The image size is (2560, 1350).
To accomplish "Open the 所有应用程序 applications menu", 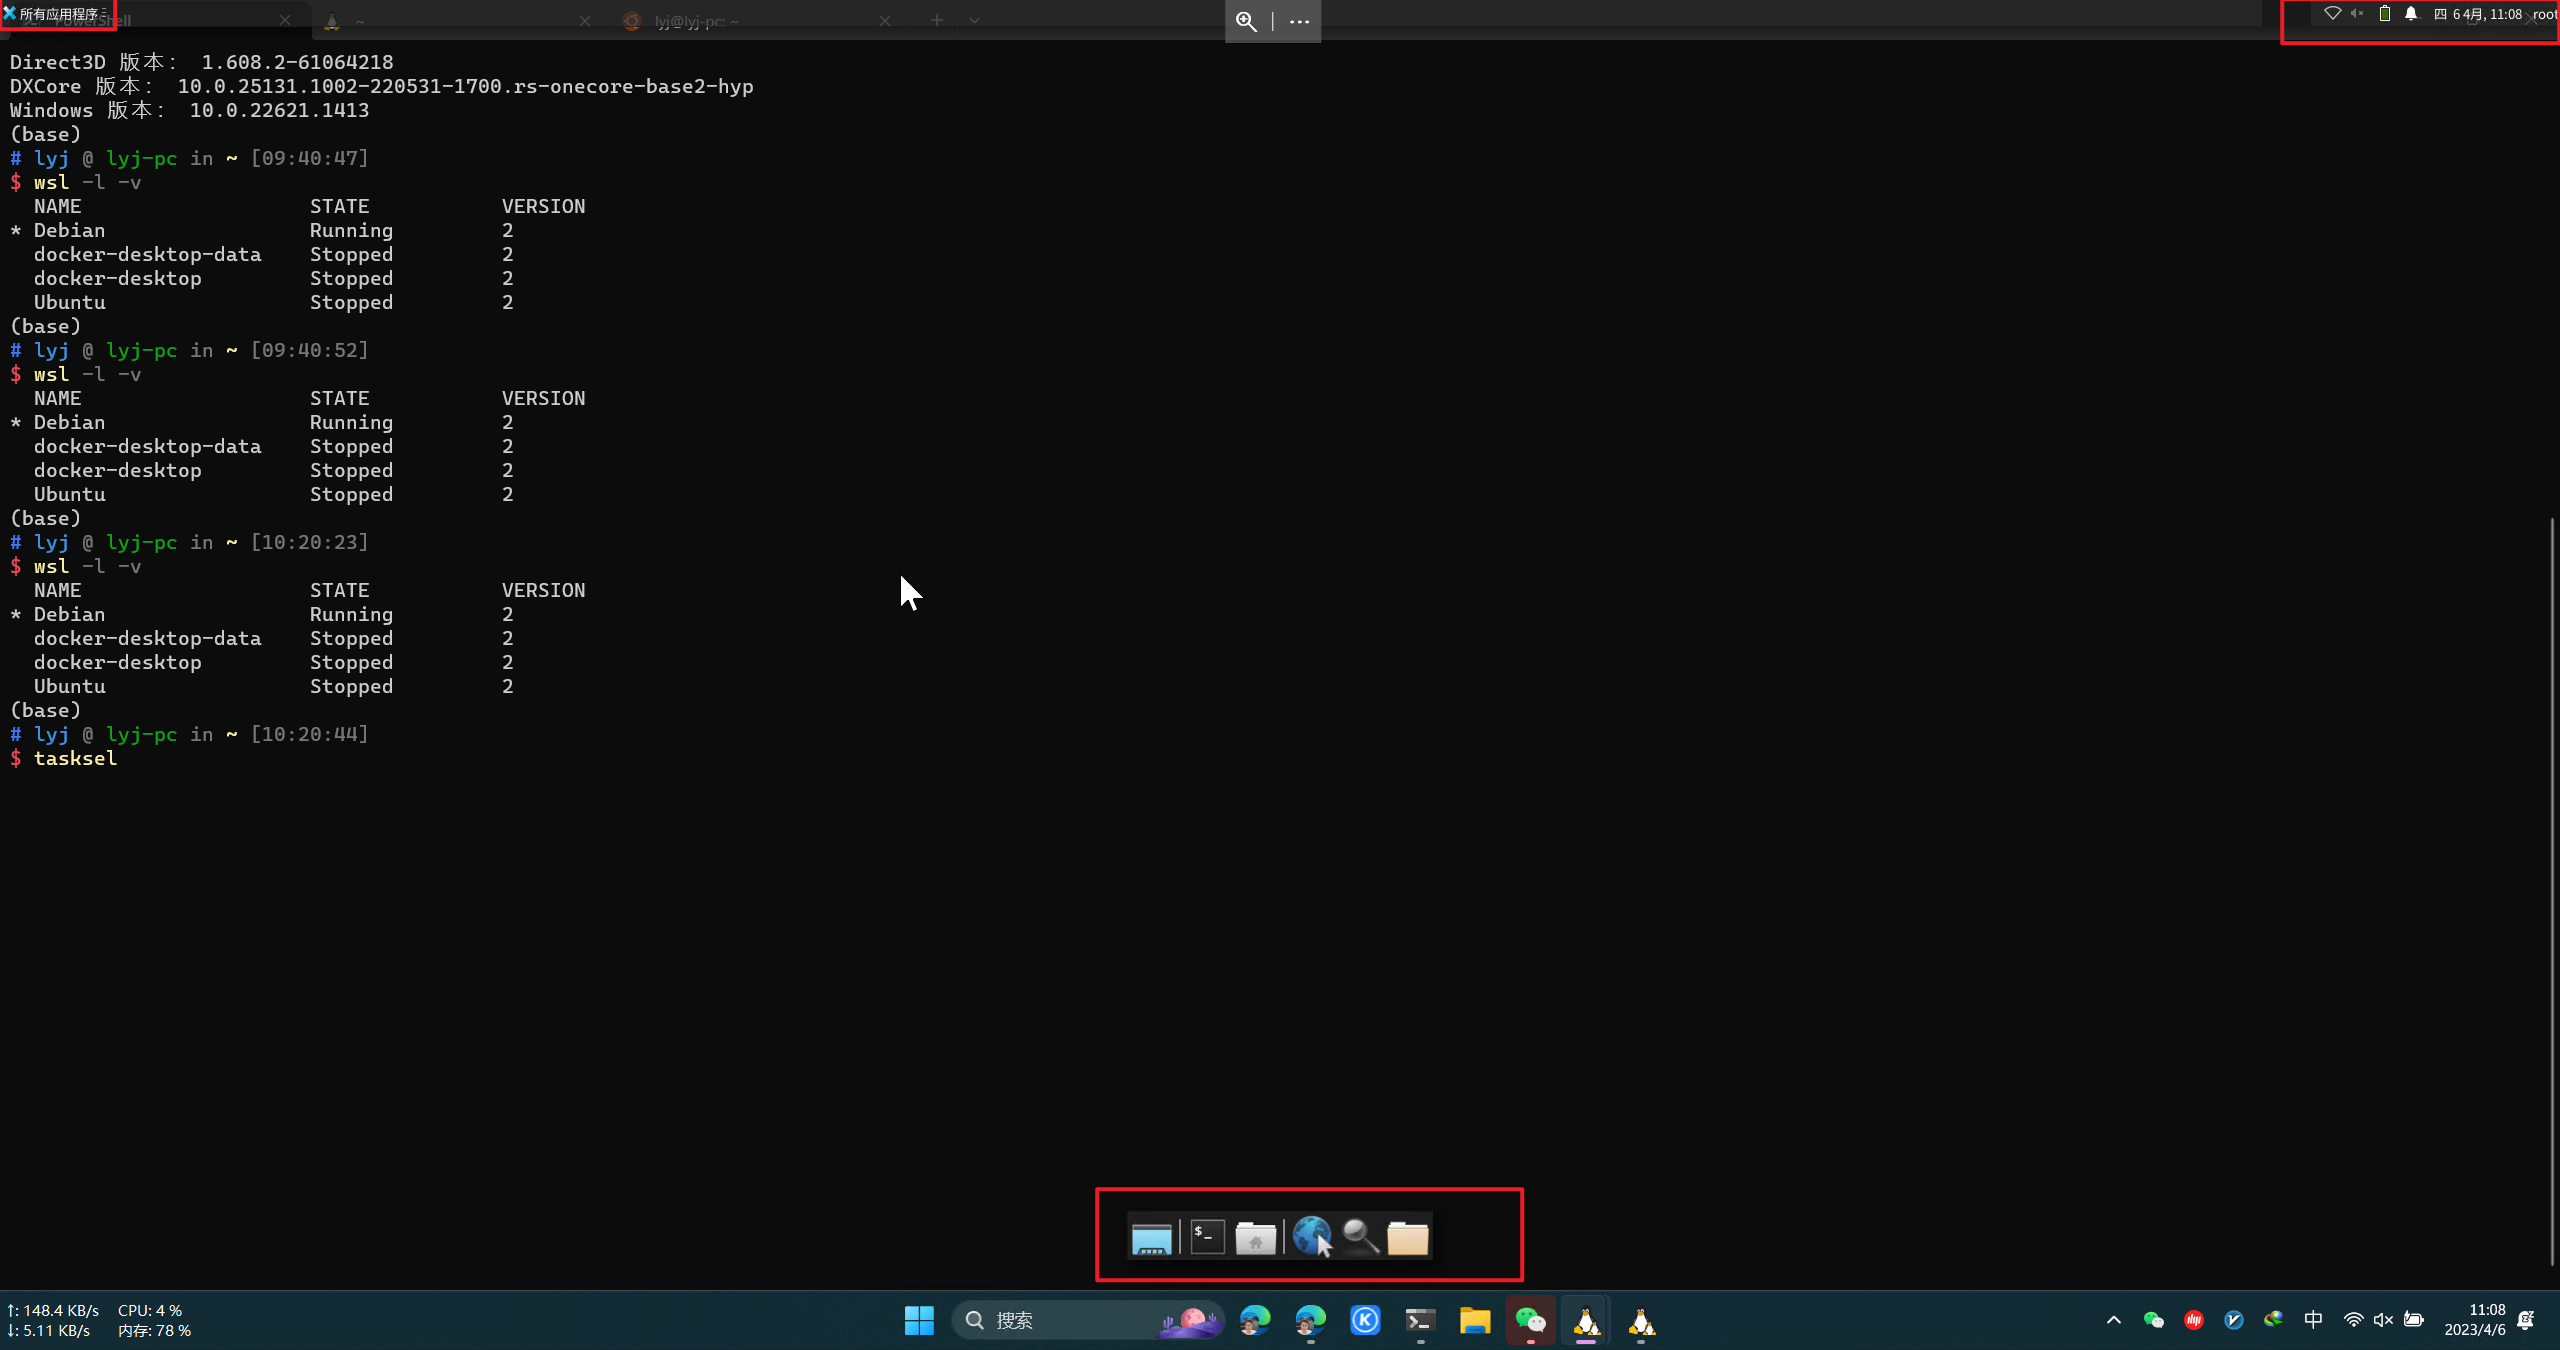I will (57, 14).
